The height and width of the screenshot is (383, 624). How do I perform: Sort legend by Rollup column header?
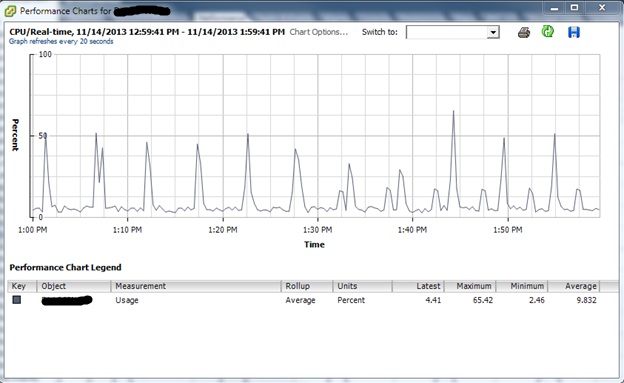pyautogui.click(x=307, y=286)
